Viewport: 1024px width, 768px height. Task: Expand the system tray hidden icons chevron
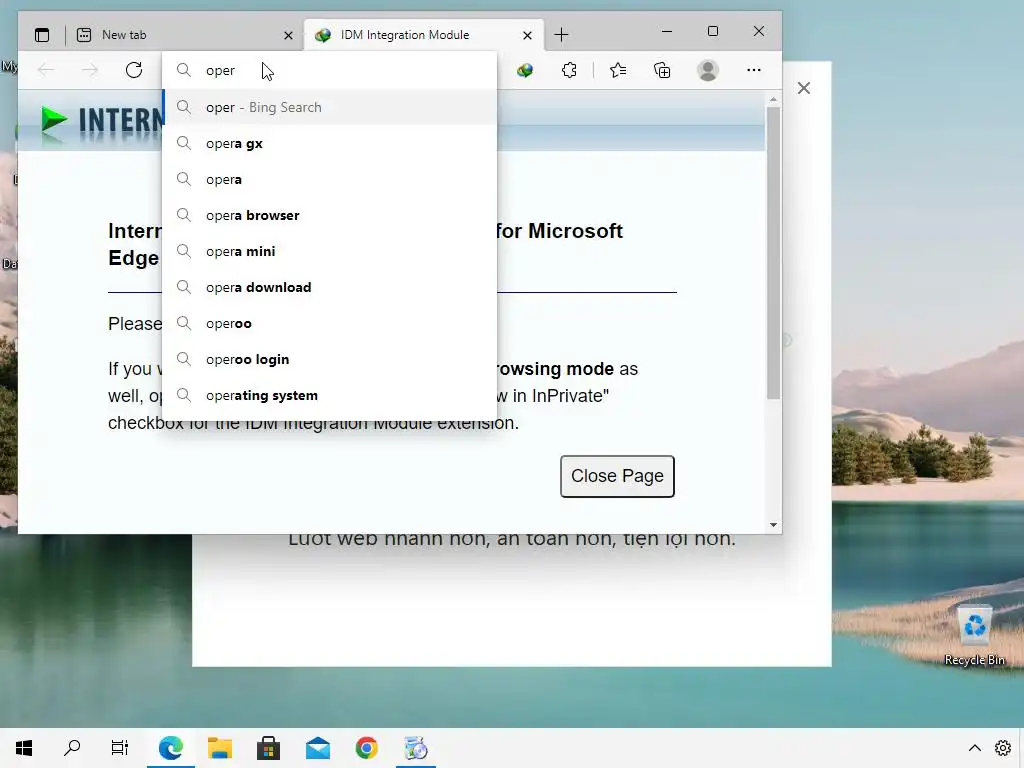[974, 748]
